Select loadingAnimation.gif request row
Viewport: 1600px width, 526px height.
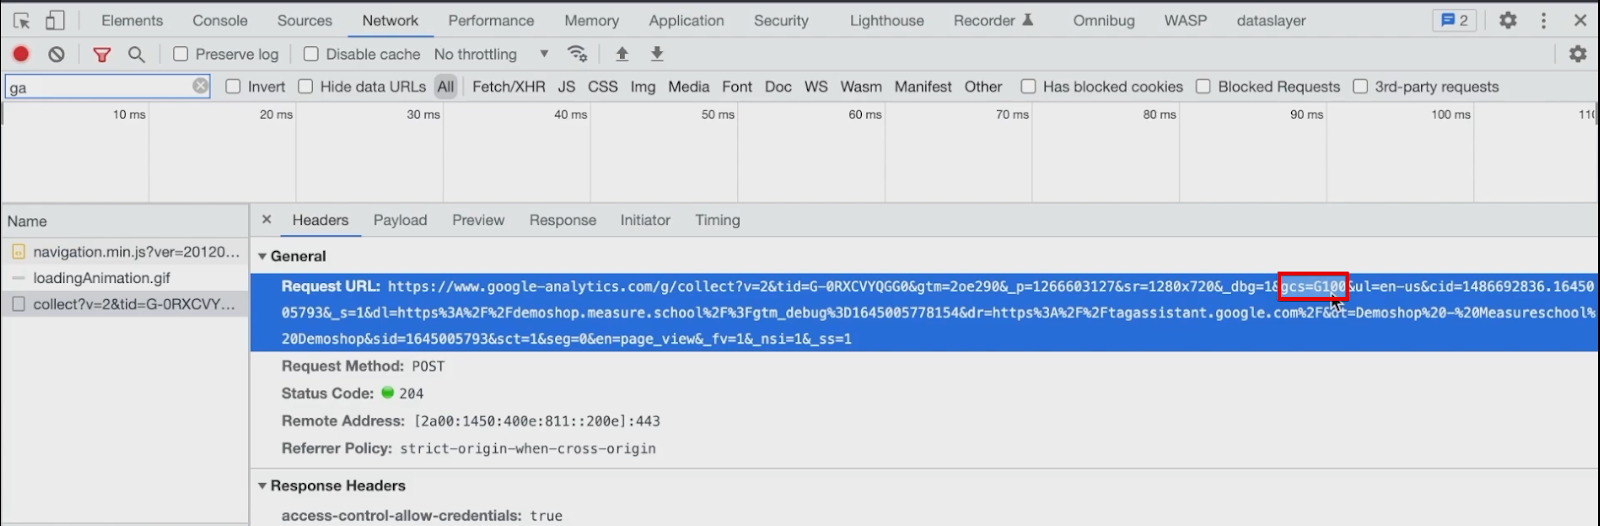point(125,278)
